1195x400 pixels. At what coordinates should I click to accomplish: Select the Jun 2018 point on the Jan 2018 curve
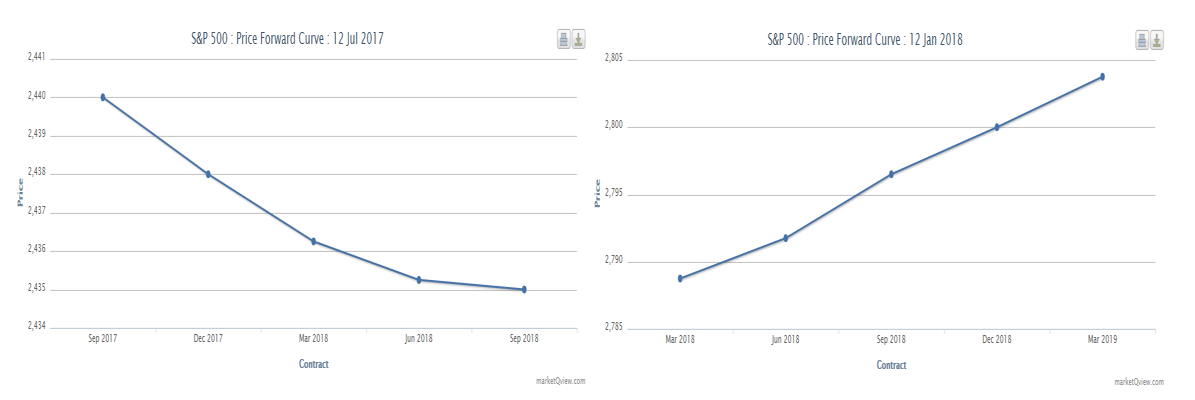click(786, 238)
